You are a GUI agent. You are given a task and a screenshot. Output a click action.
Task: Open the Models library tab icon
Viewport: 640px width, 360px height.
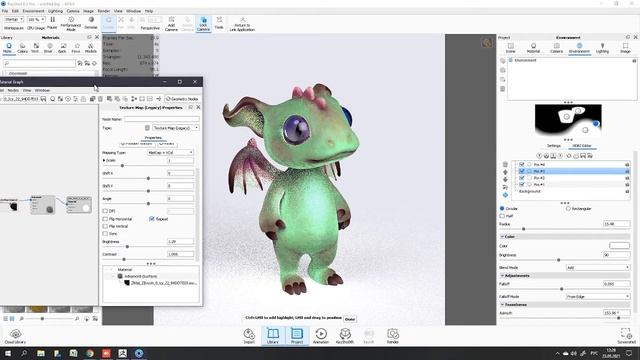click(91, 48)
